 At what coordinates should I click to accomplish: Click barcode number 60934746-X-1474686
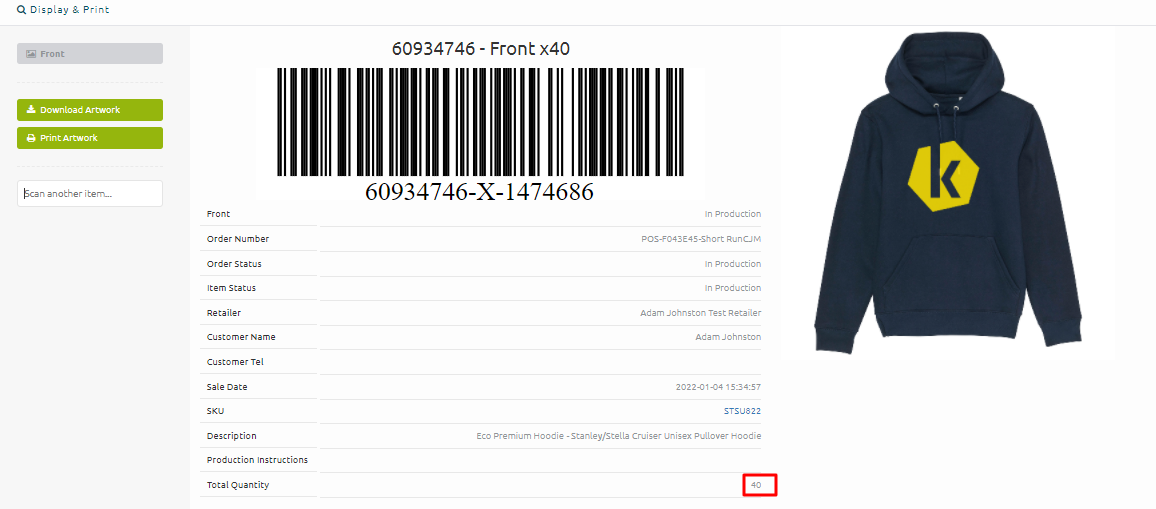[x=479, y=192]
